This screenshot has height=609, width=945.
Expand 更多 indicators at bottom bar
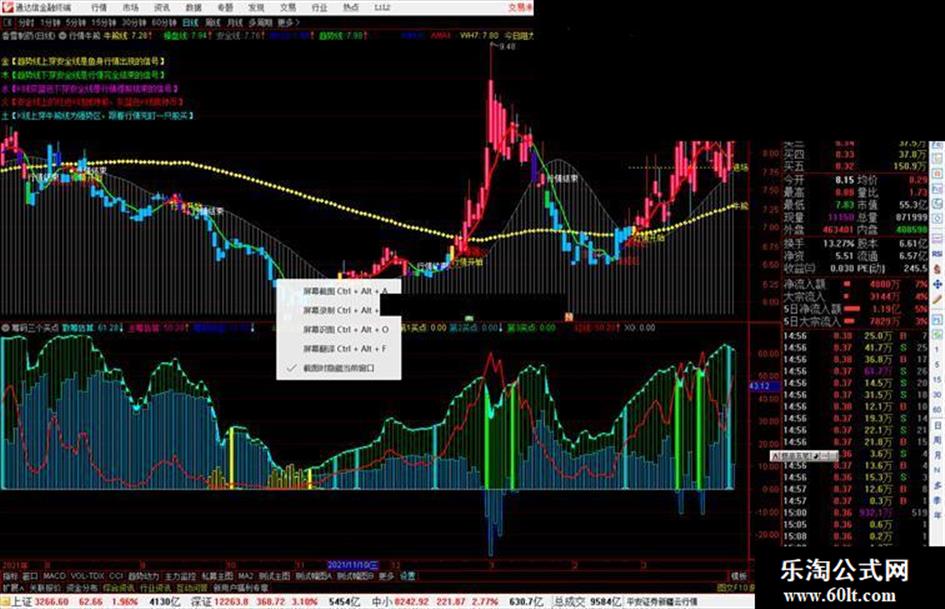[x=386, y=576]
